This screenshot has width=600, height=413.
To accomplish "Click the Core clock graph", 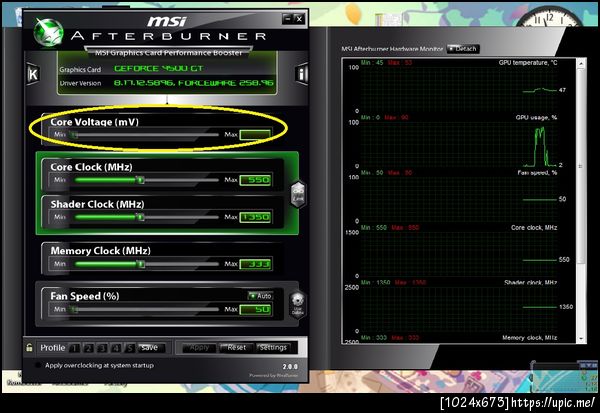I will (x=458, y=254).
